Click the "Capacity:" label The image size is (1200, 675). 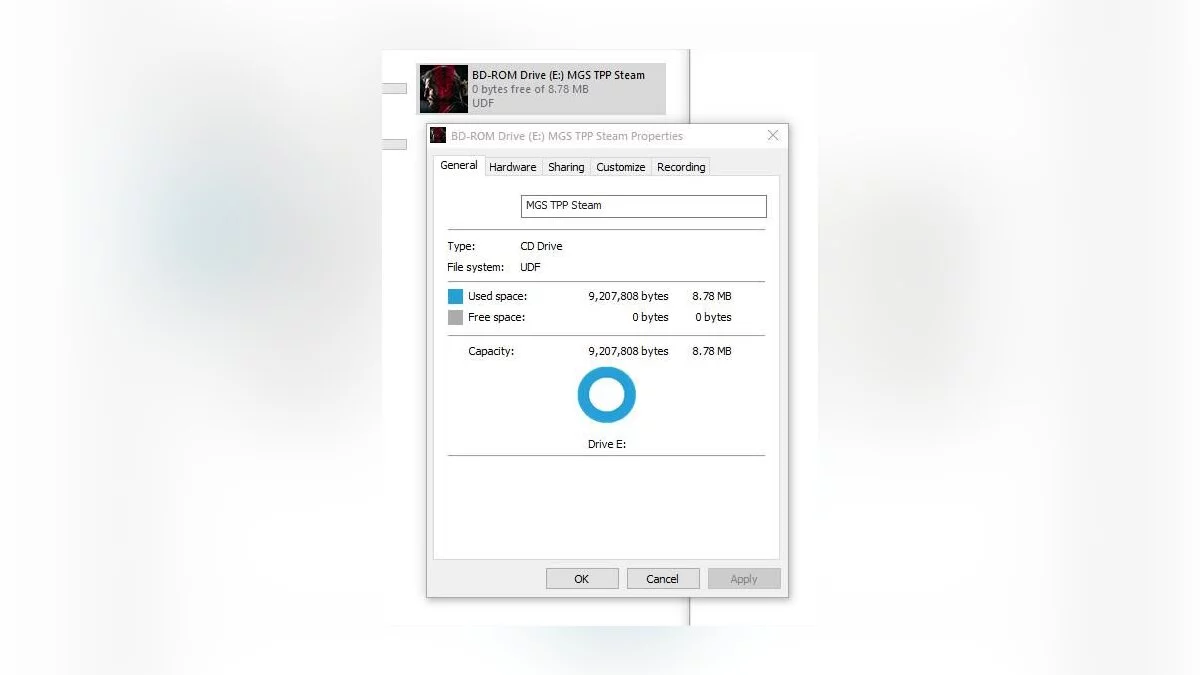point(491,351)
